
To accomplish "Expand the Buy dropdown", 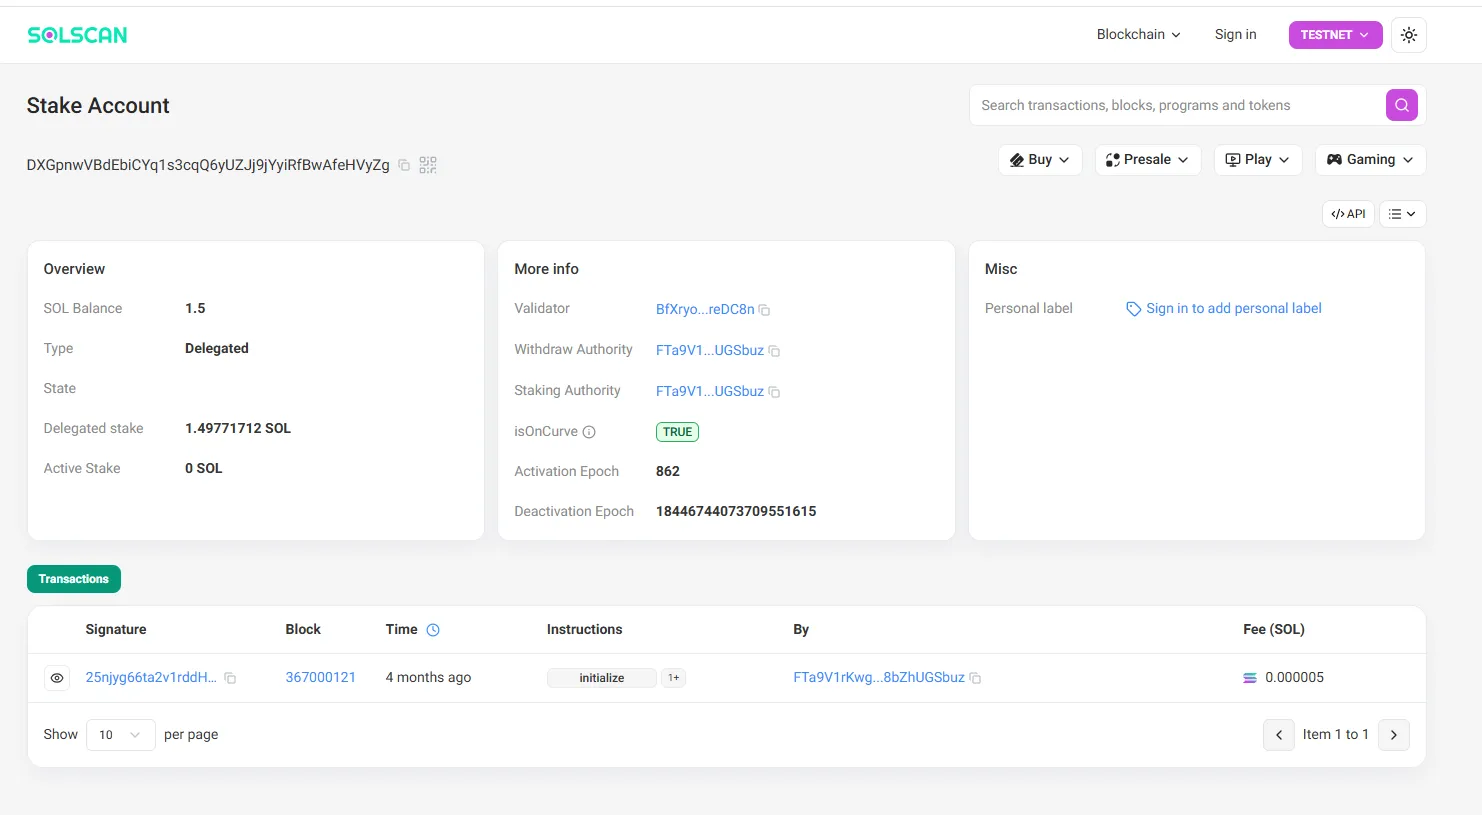I will click(x=1040, y=160).
